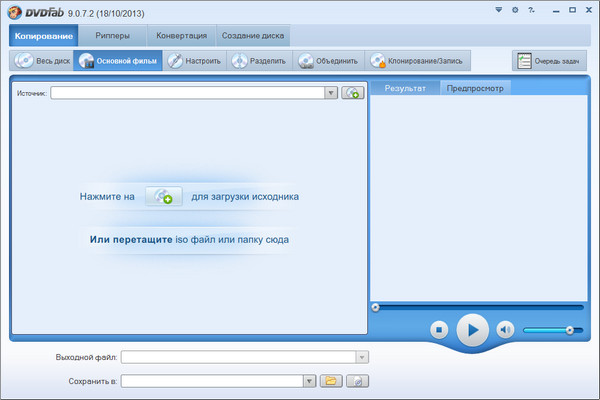600x400 pixels.
Task: Open settings via the title bar gear icon
Action: (x=543, y=10)
